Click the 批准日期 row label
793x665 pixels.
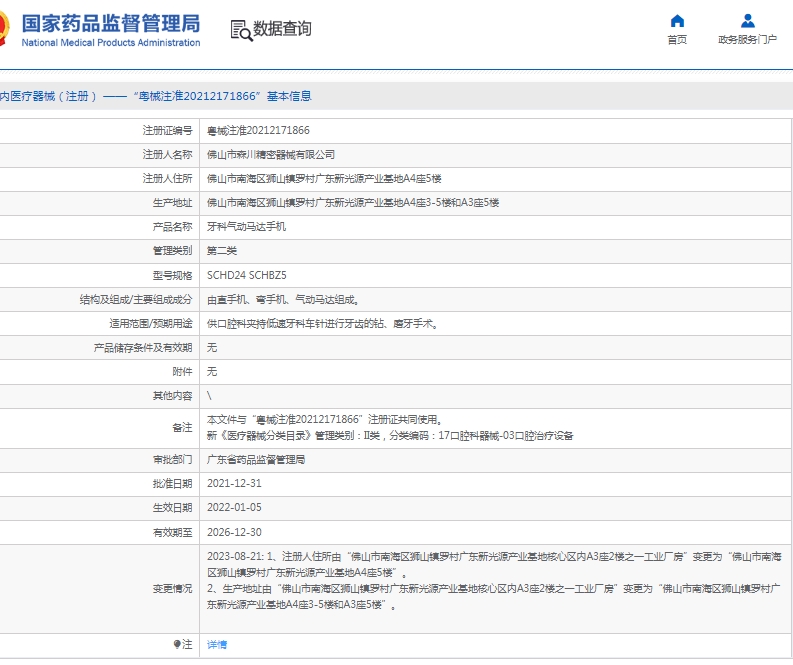click(172, 483)
